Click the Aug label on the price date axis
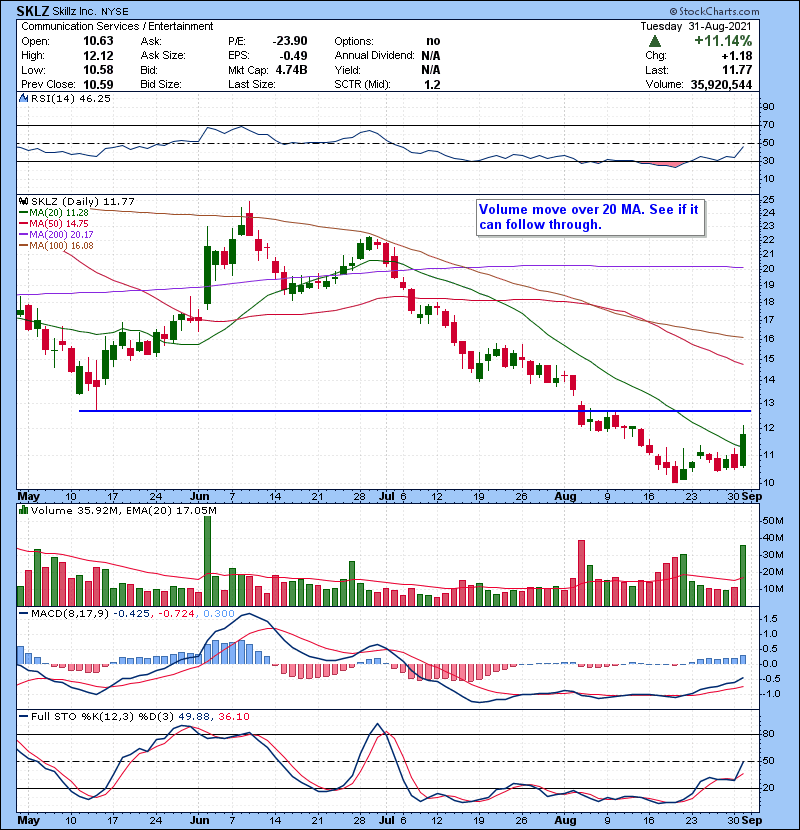The height and width of the screenshot is (830, 800). tap(565, 496)
